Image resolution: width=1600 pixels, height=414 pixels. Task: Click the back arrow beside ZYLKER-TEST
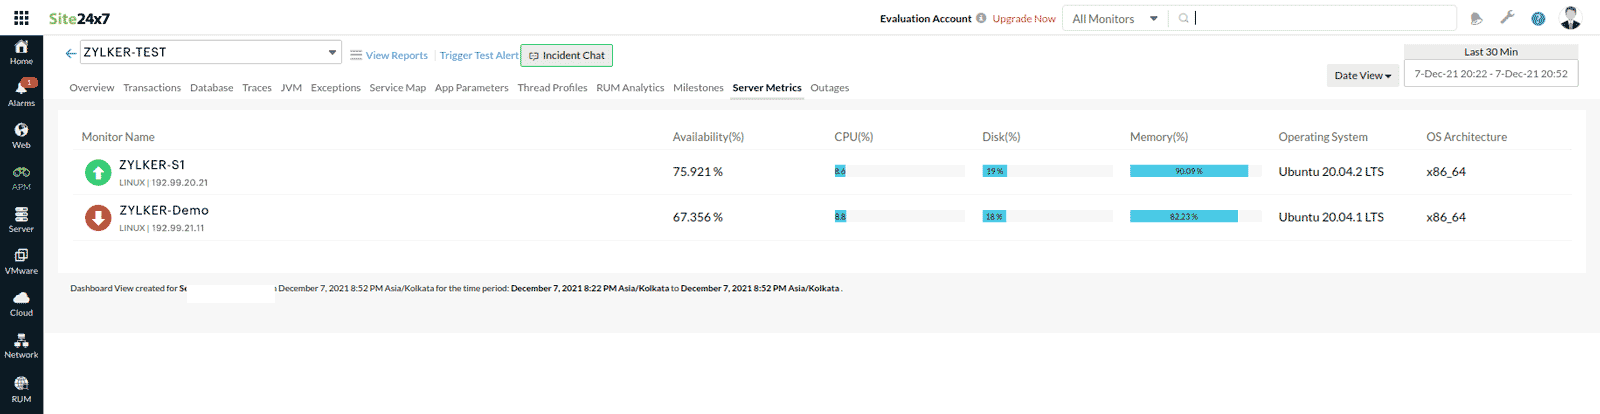(x=70, y=53)
